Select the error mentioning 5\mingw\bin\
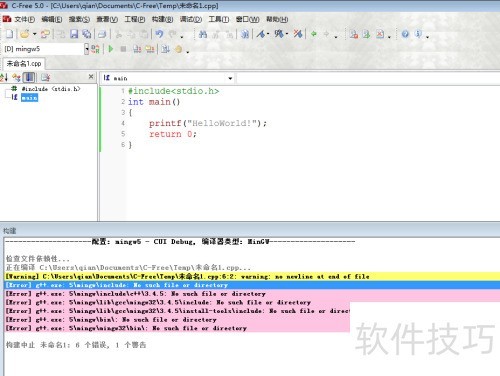Screen dimensions: 500x376 177,320
